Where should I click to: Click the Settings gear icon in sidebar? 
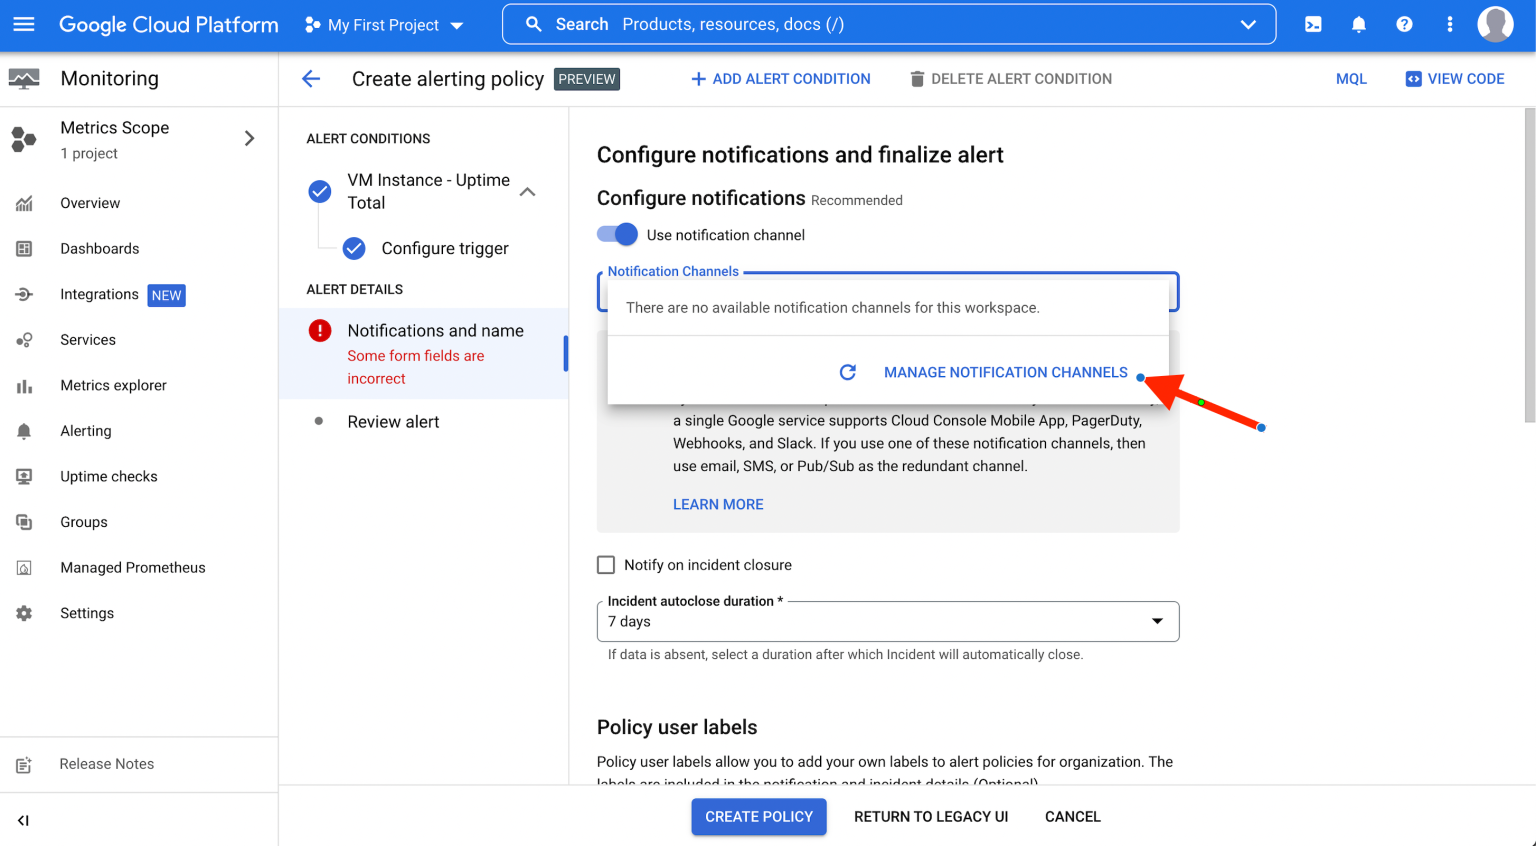pyautogui.click(x=24, y=613)
